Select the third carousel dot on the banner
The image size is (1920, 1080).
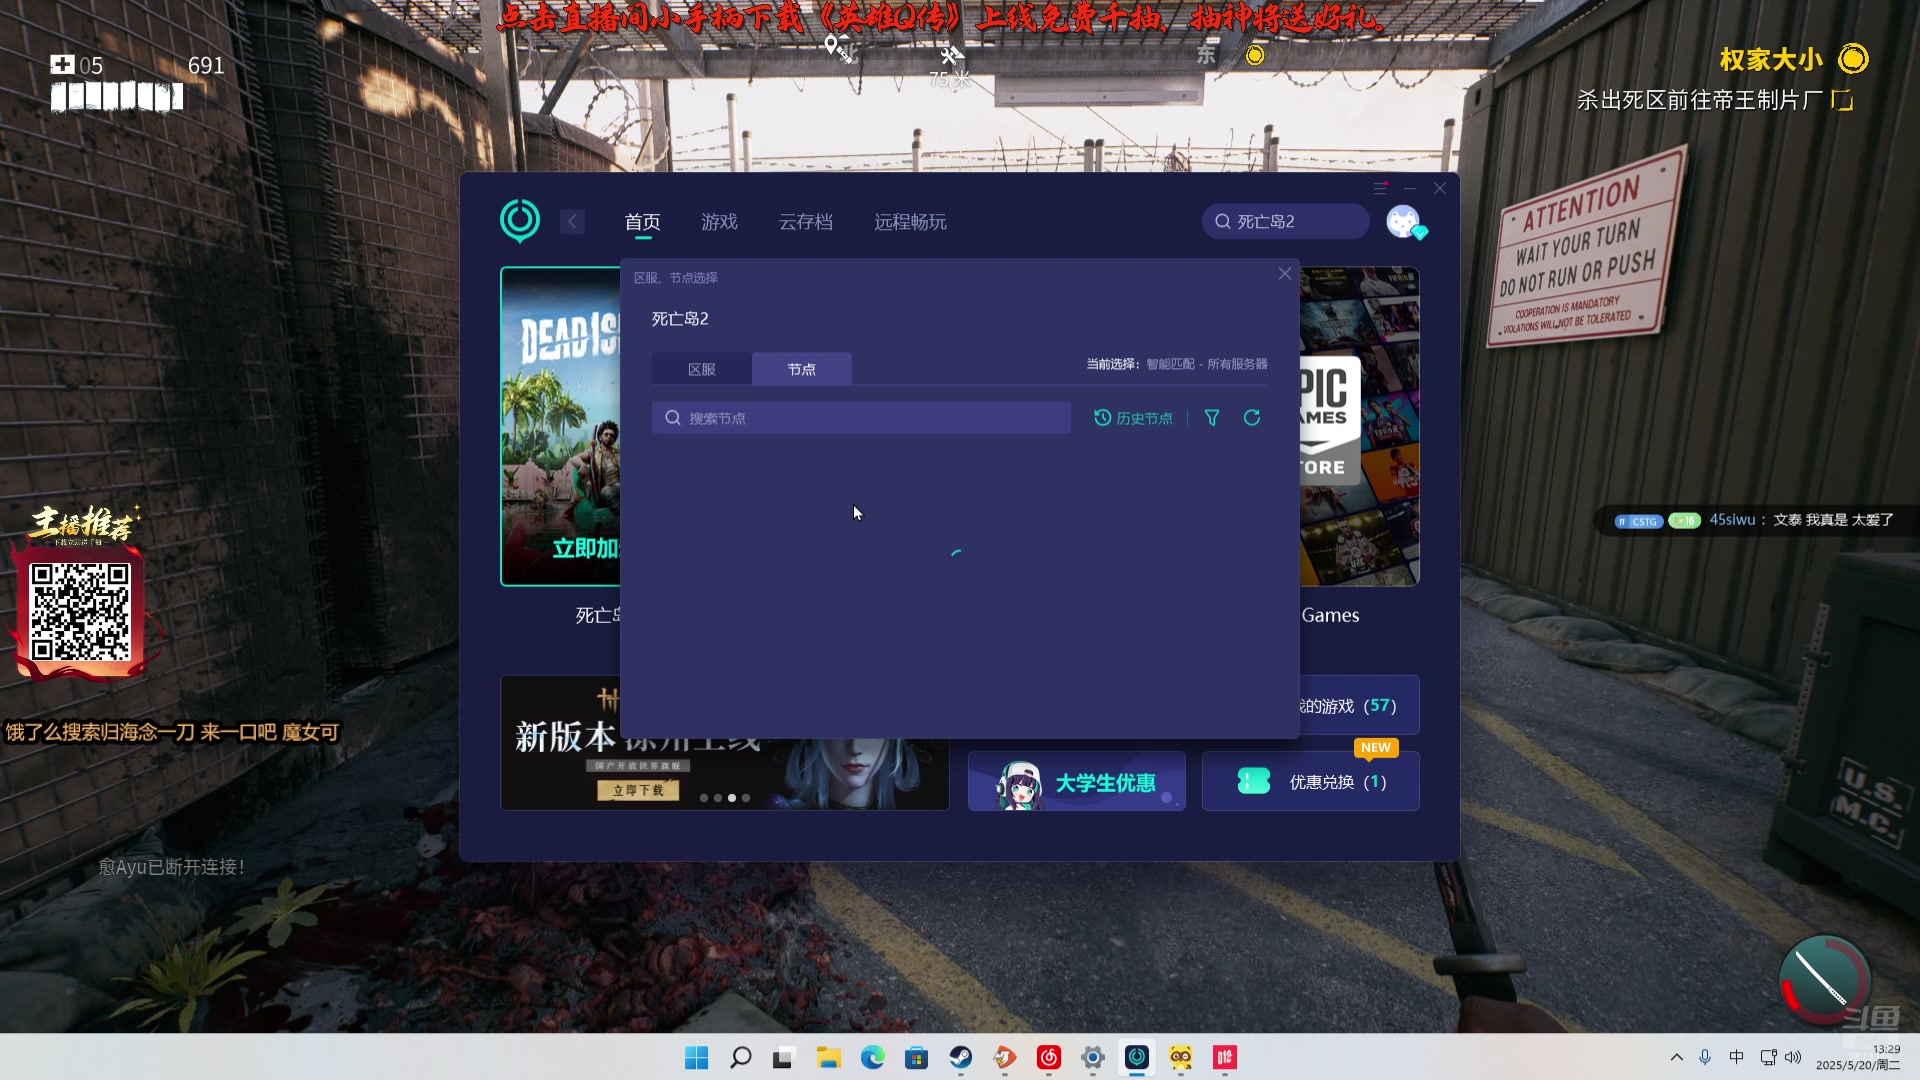[732, 798]
